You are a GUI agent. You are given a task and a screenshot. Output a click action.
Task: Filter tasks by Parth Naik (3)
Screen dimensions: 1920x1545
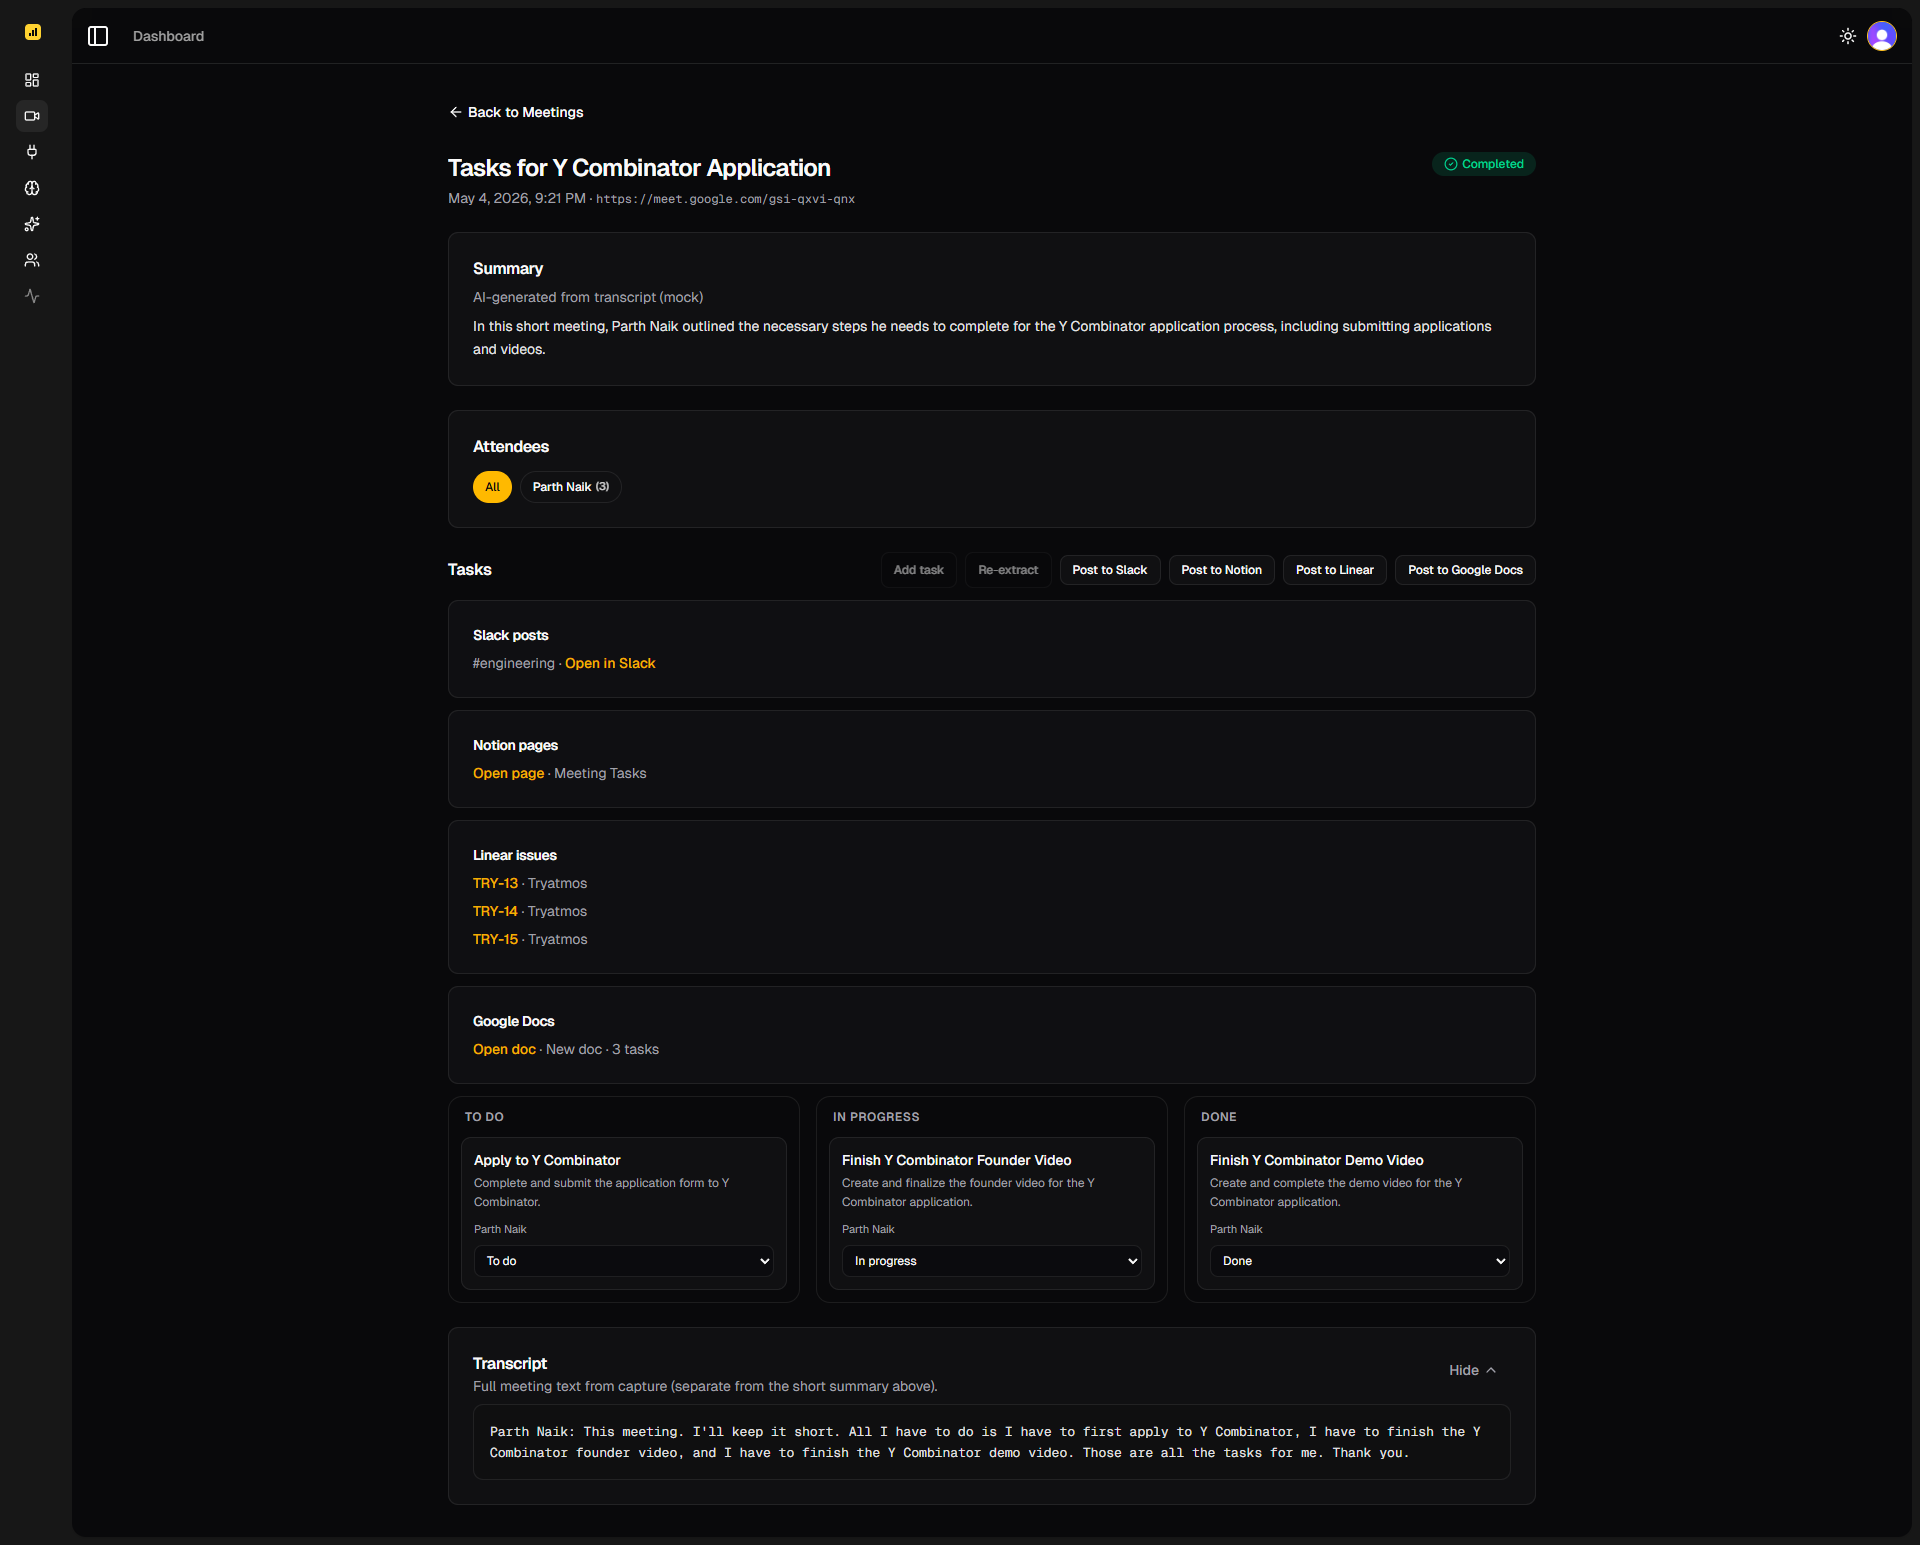tap(571, 487)
